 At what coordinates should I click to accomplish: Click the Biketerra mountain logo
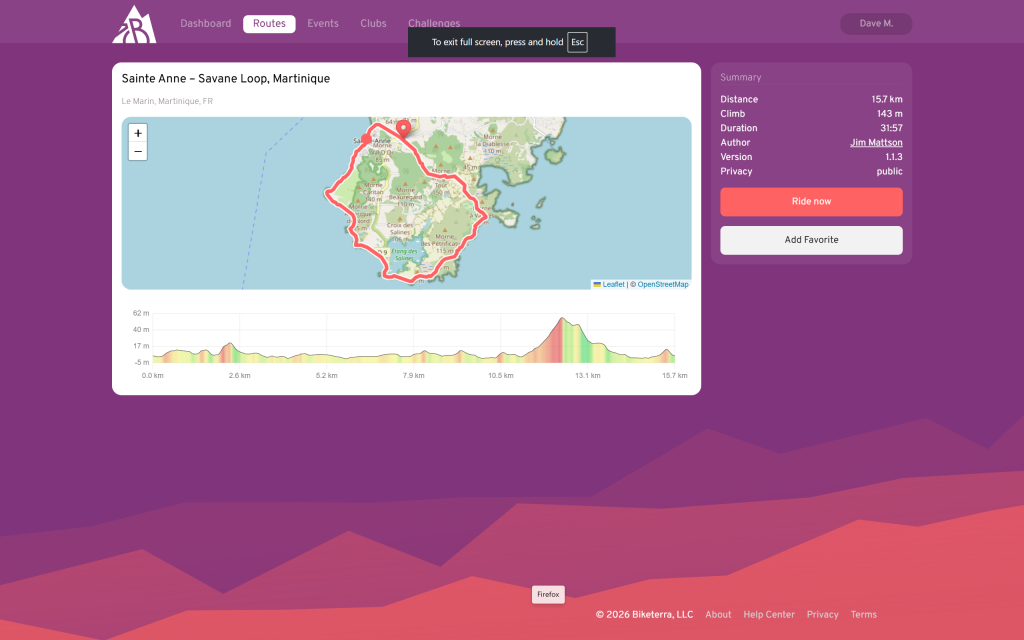134,24
